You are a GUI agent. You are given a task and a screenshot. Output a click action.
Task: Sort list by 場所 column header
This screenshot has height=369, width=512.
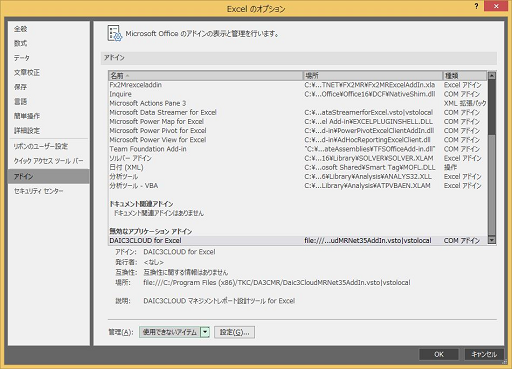click(x=373, y=76)
